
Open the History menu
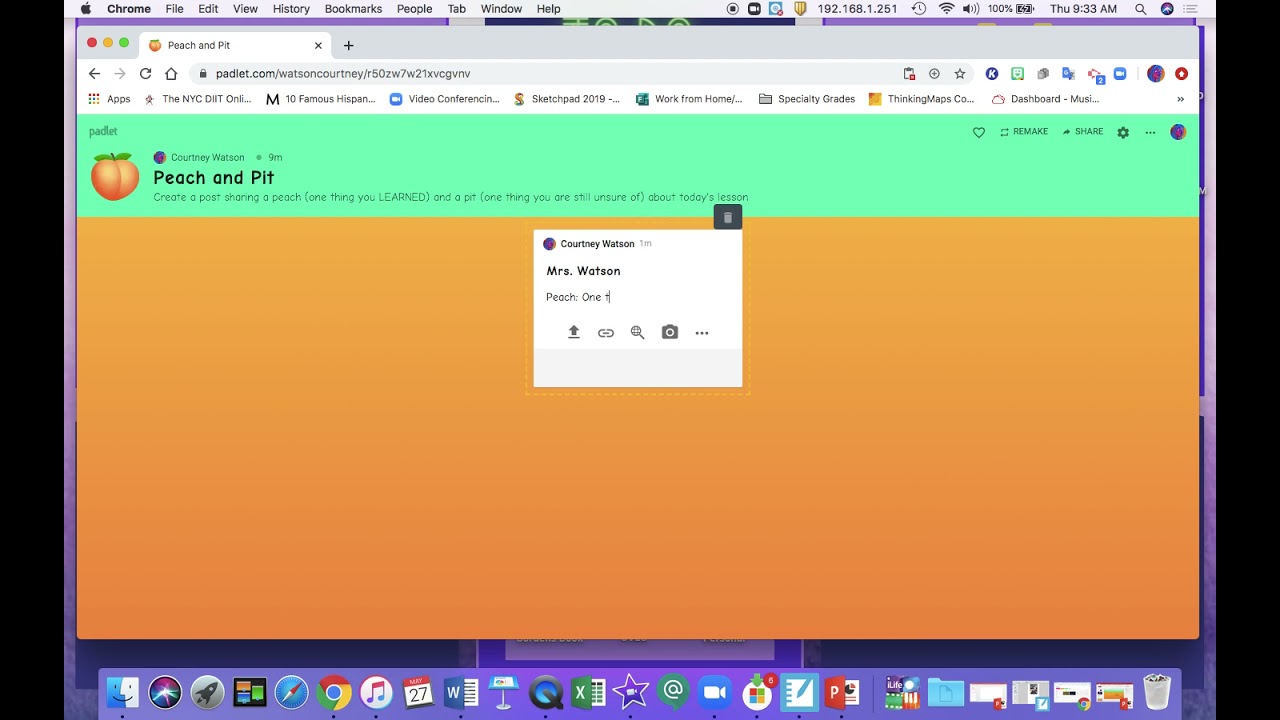tap(291, 9)
